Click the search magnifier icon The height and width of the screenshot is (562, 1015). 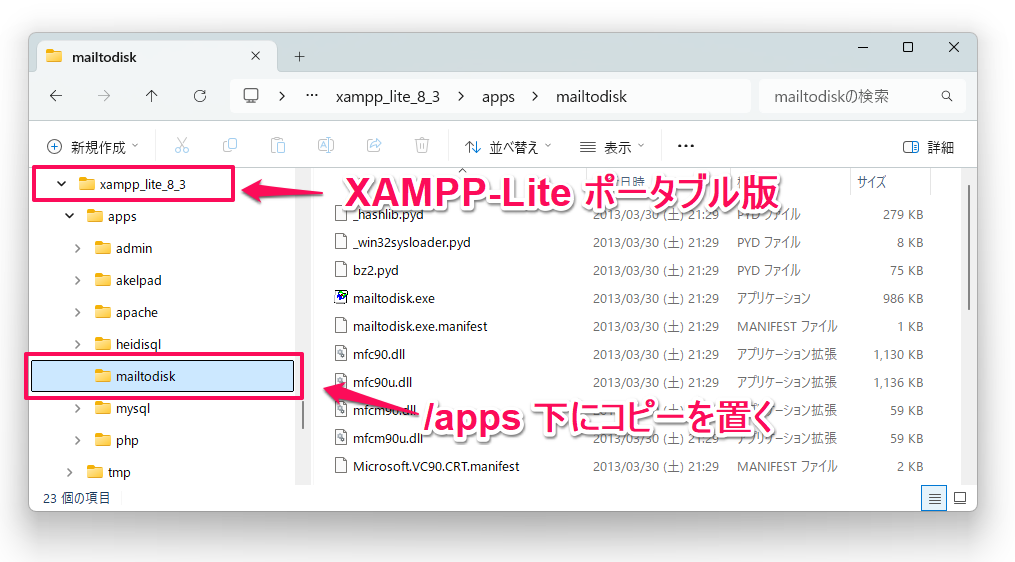coord(947,96)
